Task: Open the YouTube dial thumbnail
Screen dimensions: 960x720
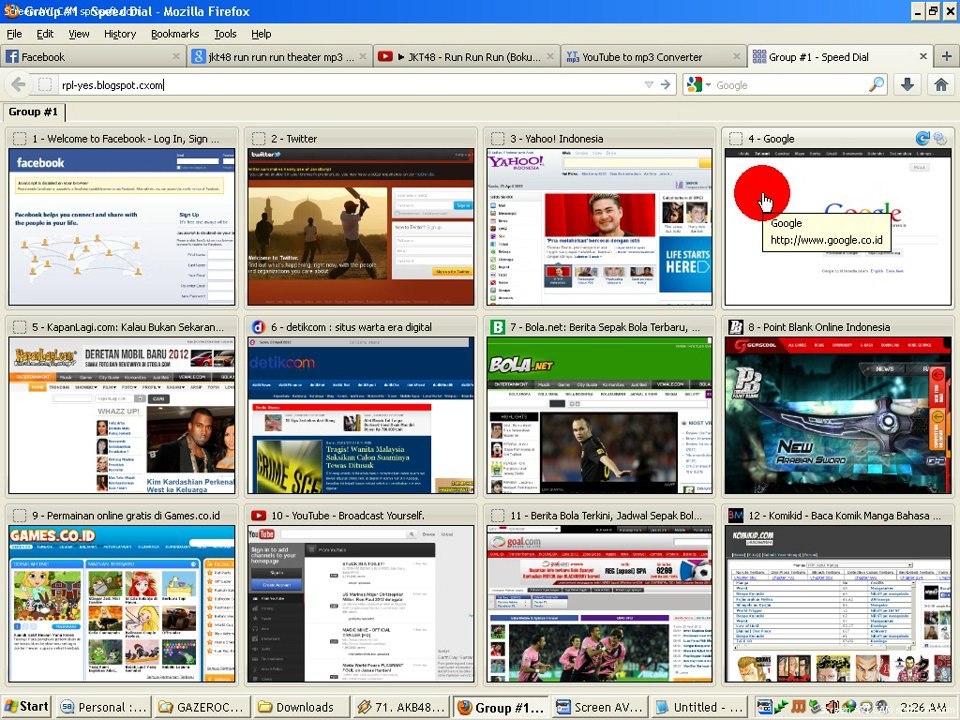Action: tap(361, 604)
